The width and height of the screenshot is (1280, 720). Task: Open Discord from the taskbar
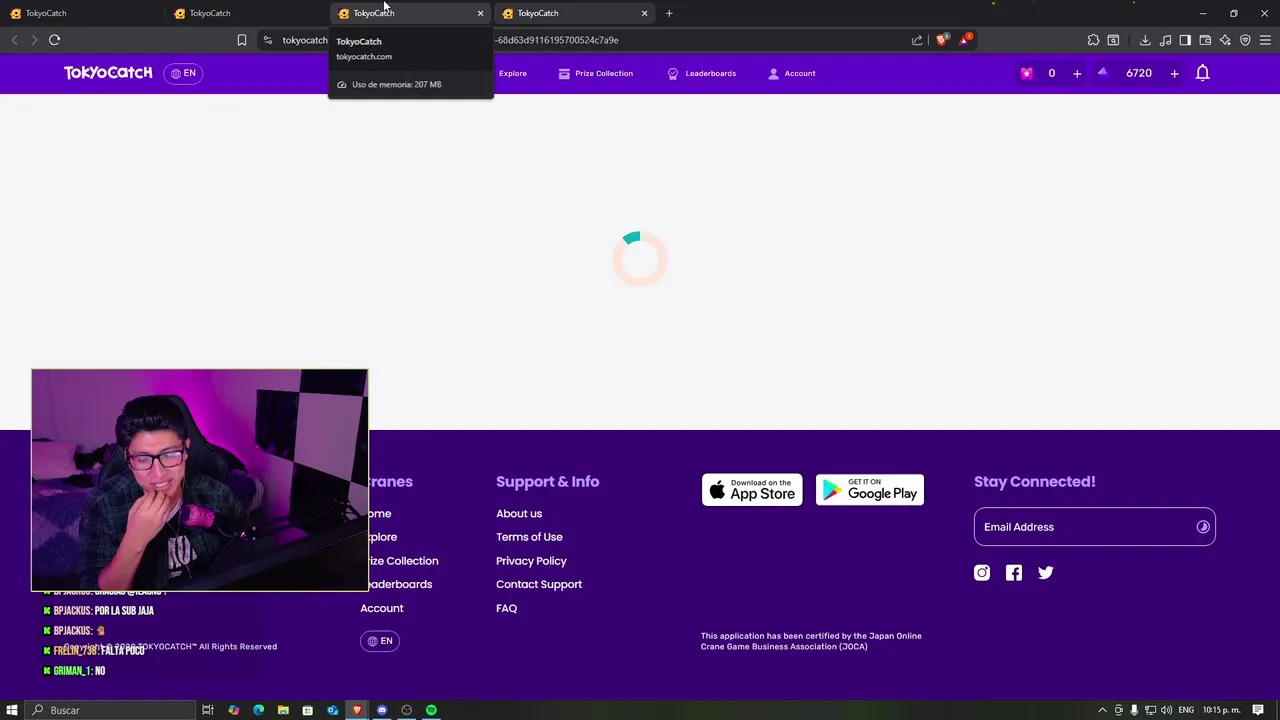(382, 710)
